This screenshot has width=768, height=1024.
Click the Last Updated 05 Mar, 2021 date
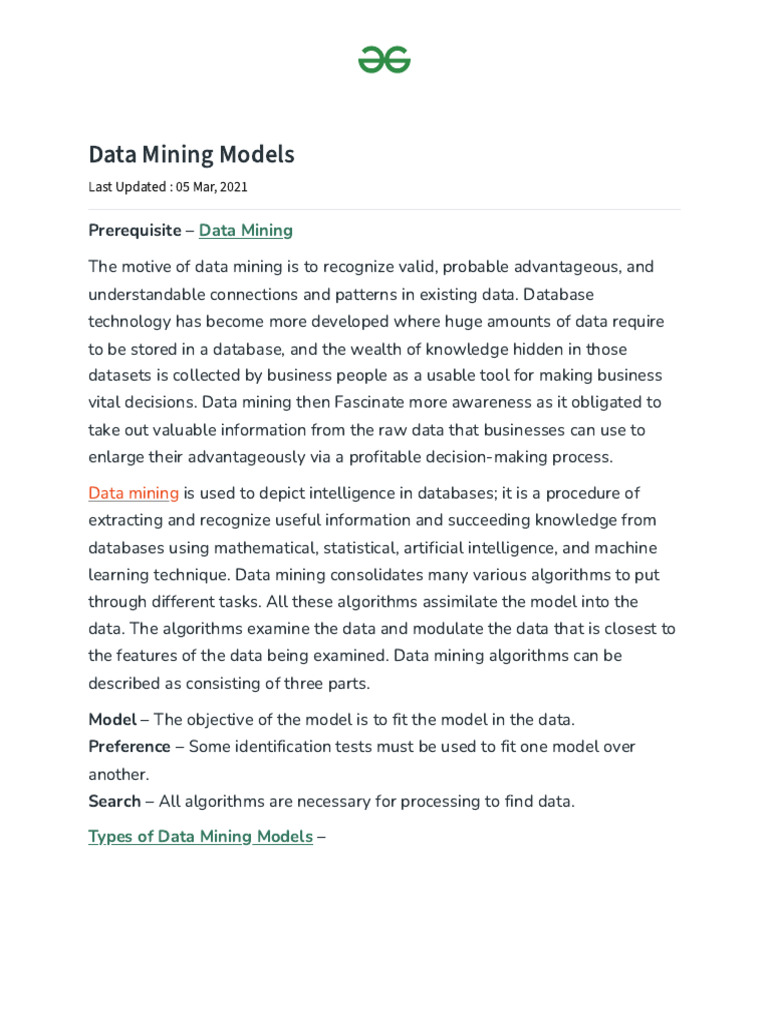pos(168,187)
